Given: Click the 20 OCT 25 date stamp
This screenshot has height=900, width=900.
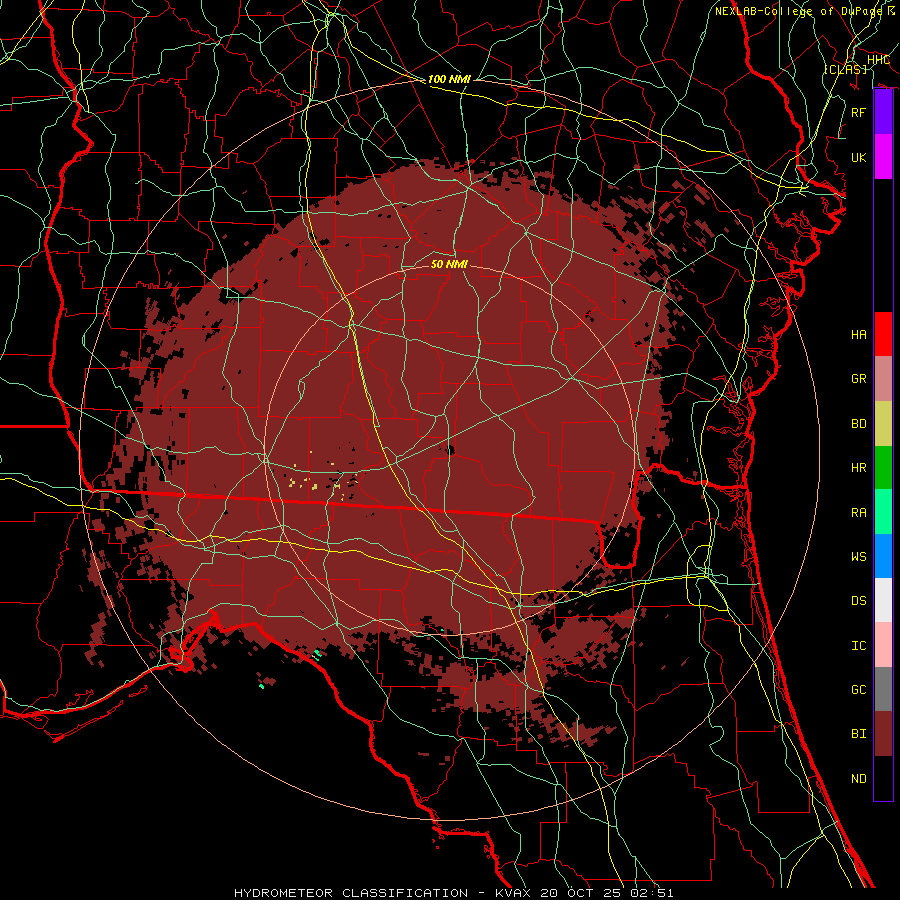Looking at the screenshot, I should (579, 893).
